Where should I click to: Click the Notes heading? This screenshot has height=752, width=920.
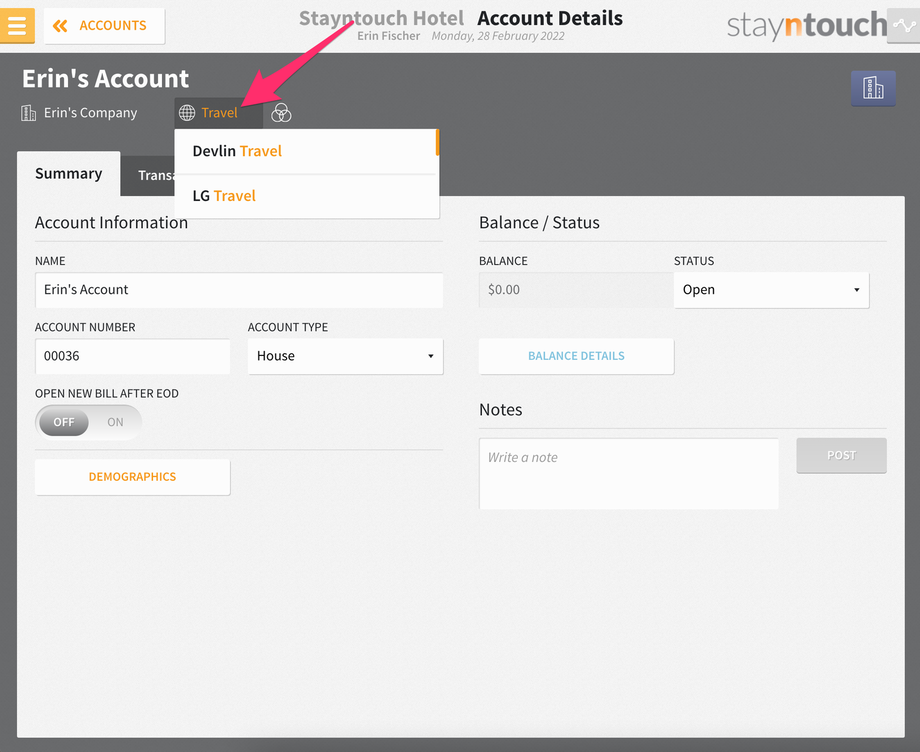tap(500, 409)
